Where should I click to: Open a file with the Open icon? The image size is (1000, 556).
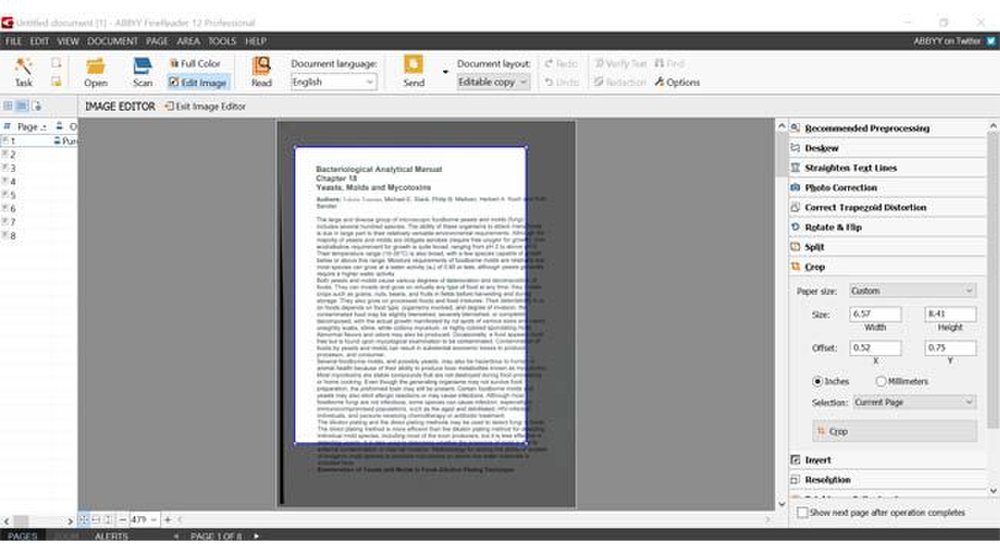(x=96, y=68)
